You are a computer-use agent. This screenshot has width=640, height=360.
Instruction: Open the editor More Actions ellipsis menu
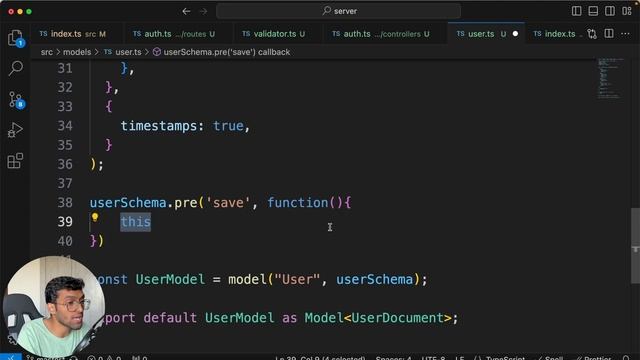pos(625,34)
